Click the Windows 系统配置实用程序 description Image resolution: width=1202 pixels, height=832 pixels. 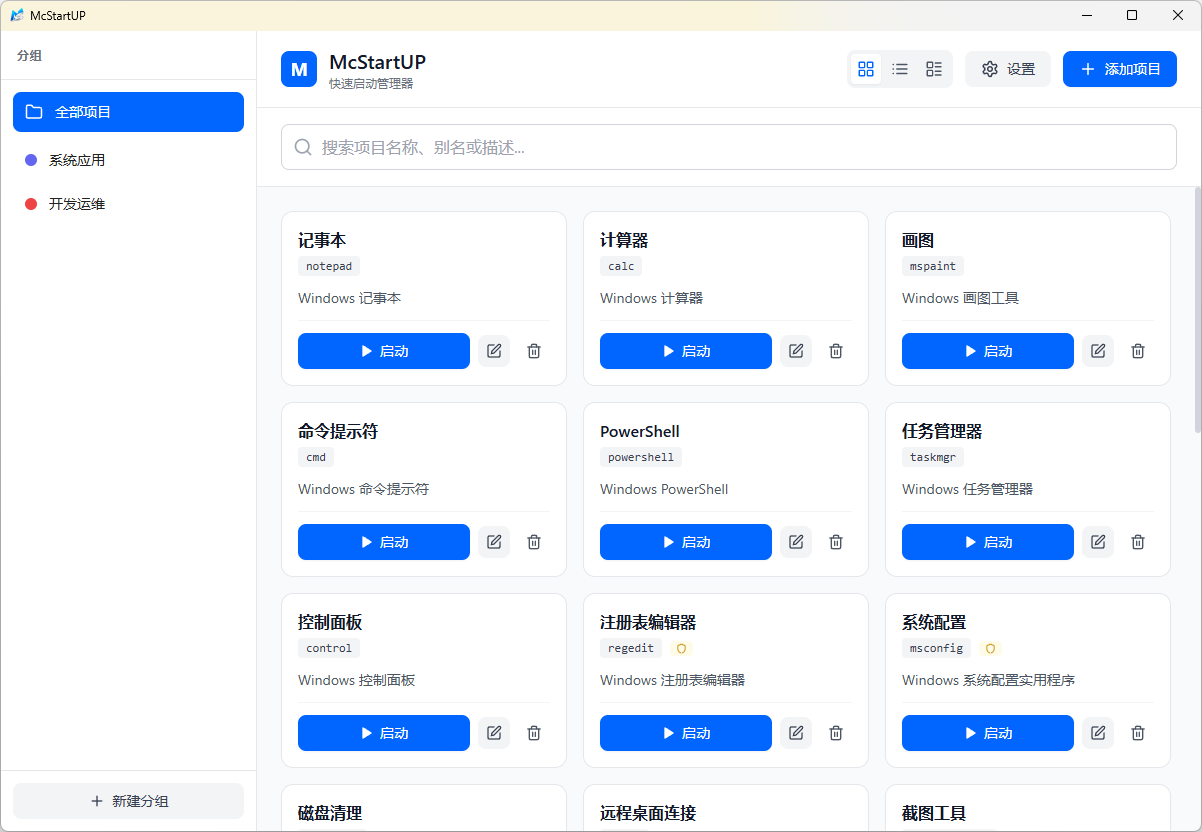click(x=988, y=680)
